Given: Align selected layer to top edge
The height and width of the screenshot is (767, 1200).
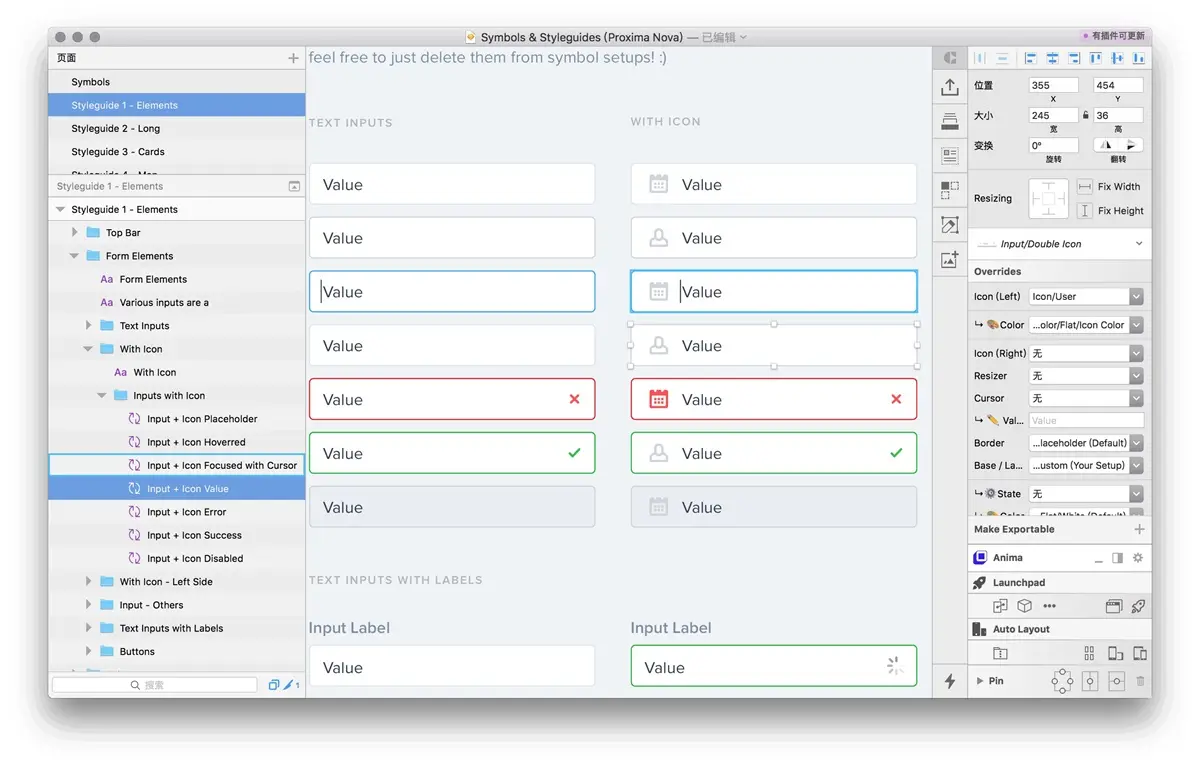Looking at the screenshot, I should 1096,59.
